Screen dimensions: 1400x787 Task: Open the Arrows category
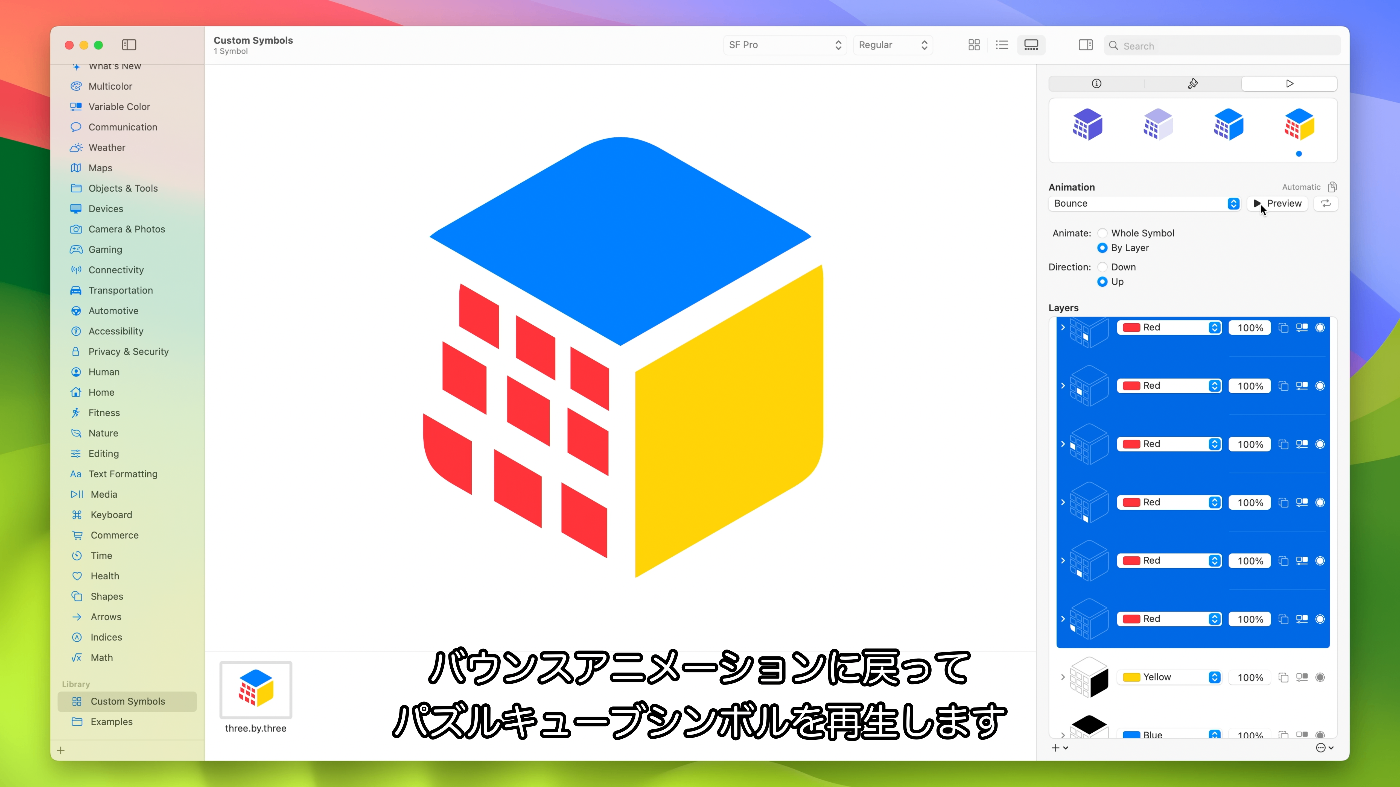click(x=106, y=617)
